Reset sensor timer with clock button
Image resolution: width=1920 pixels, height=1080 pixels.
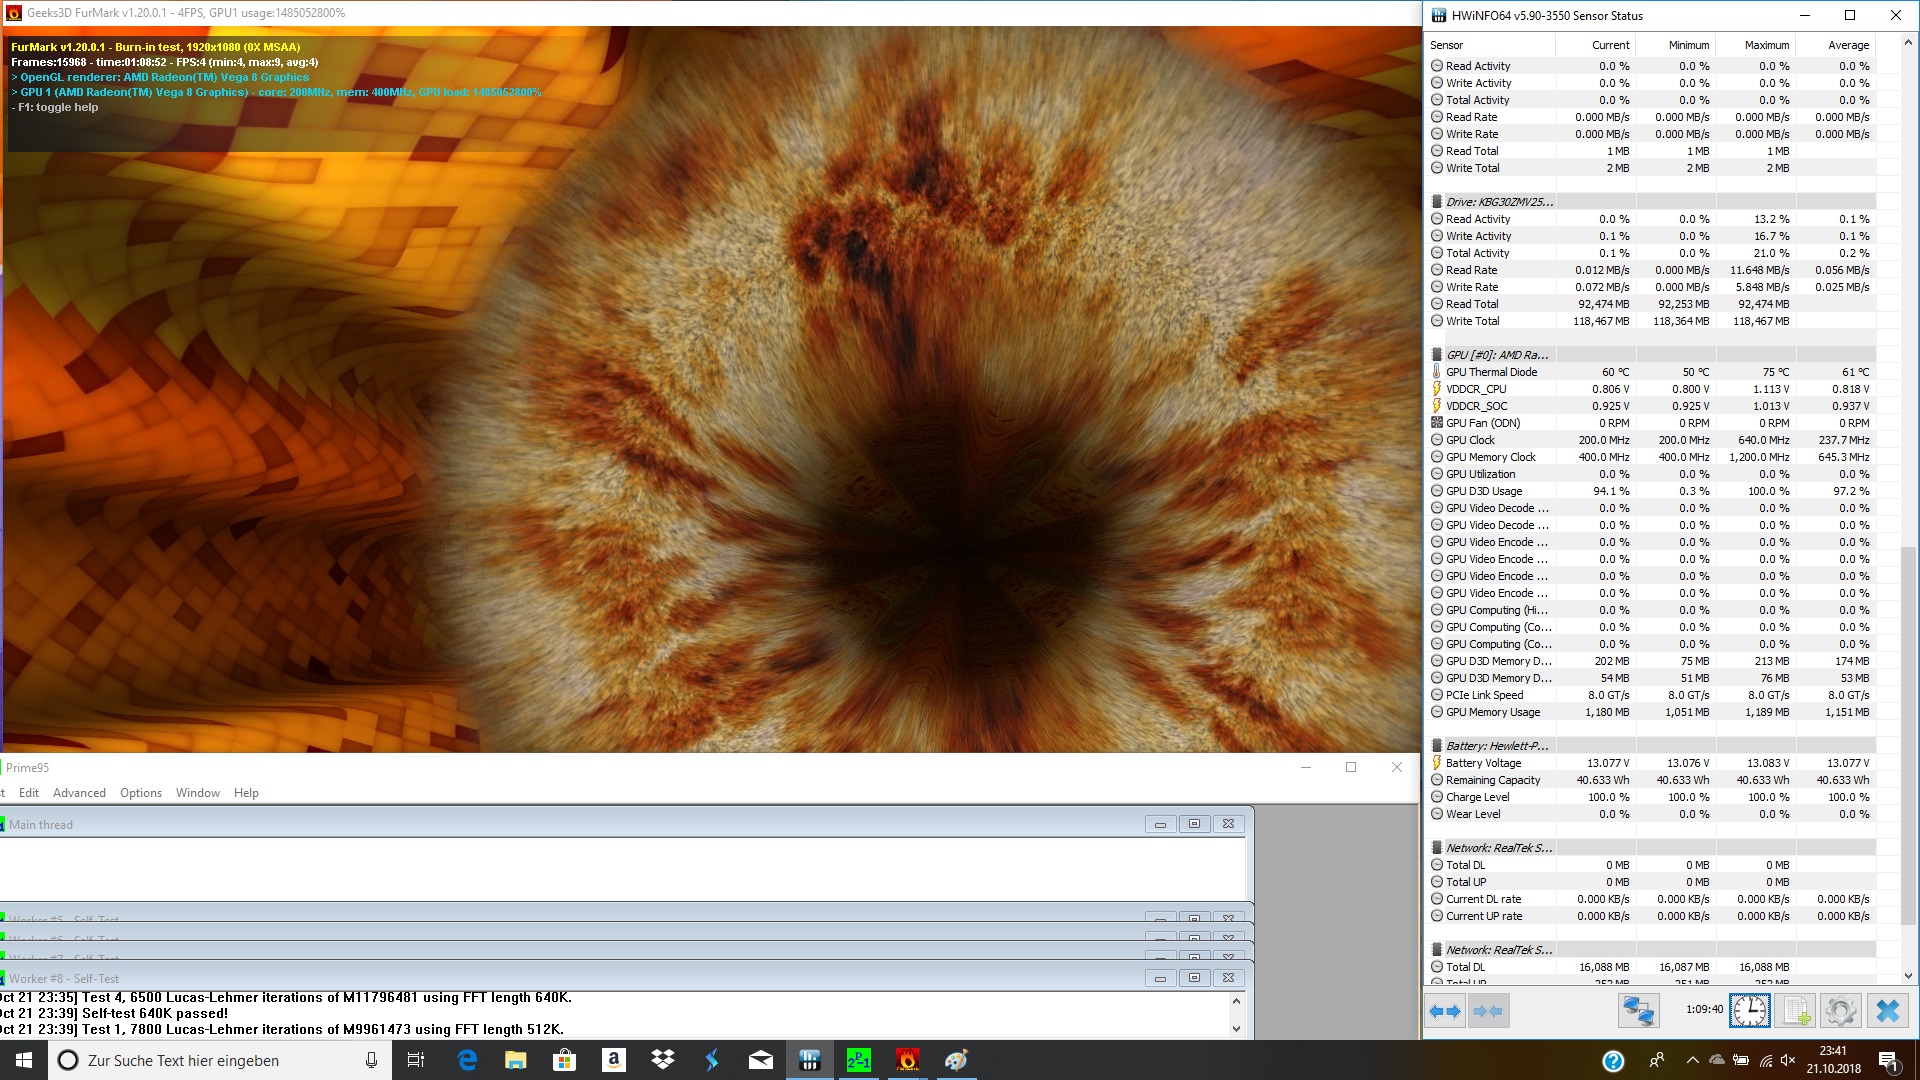point(1749,1011)
